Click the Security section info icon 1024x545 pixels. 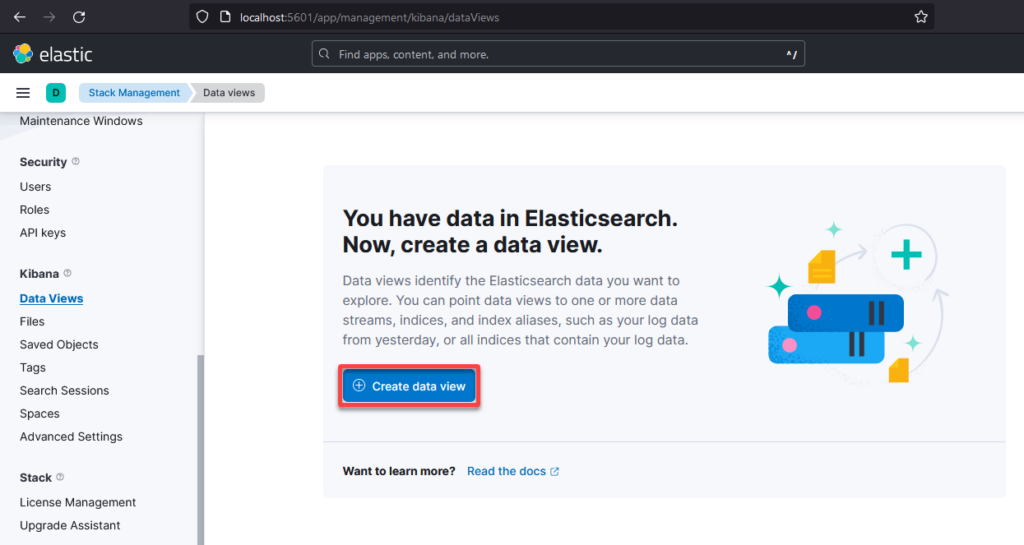[76, 162]
